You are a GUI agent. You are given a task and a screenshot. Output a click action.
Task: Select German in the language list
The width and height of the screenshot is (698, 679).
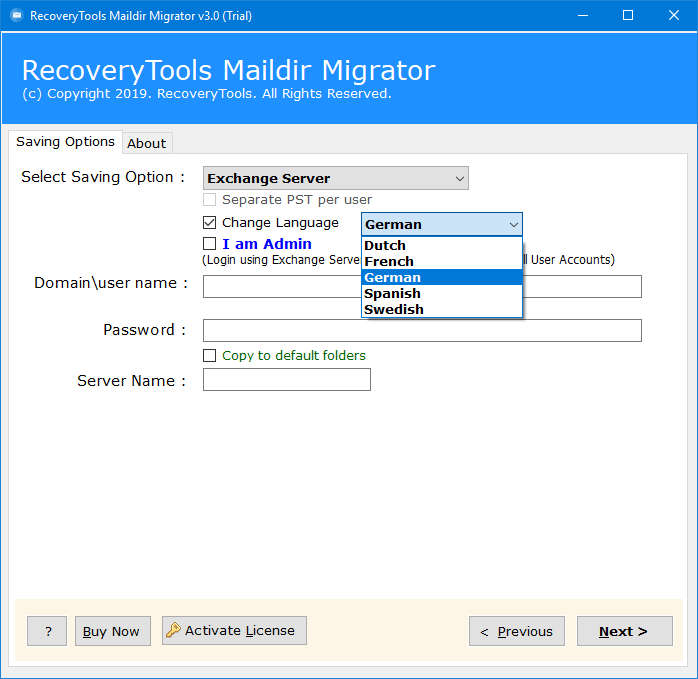(442, 277)
